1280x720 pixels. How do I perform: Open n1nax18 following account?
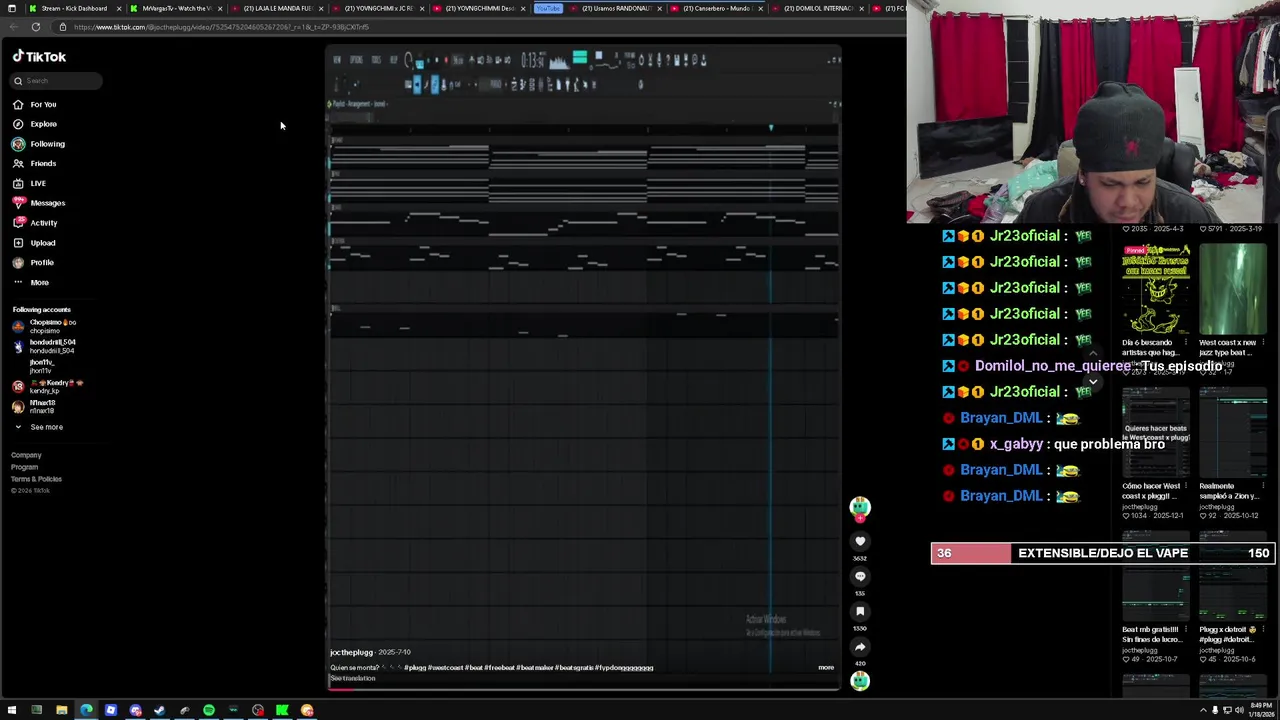(35, 406)
